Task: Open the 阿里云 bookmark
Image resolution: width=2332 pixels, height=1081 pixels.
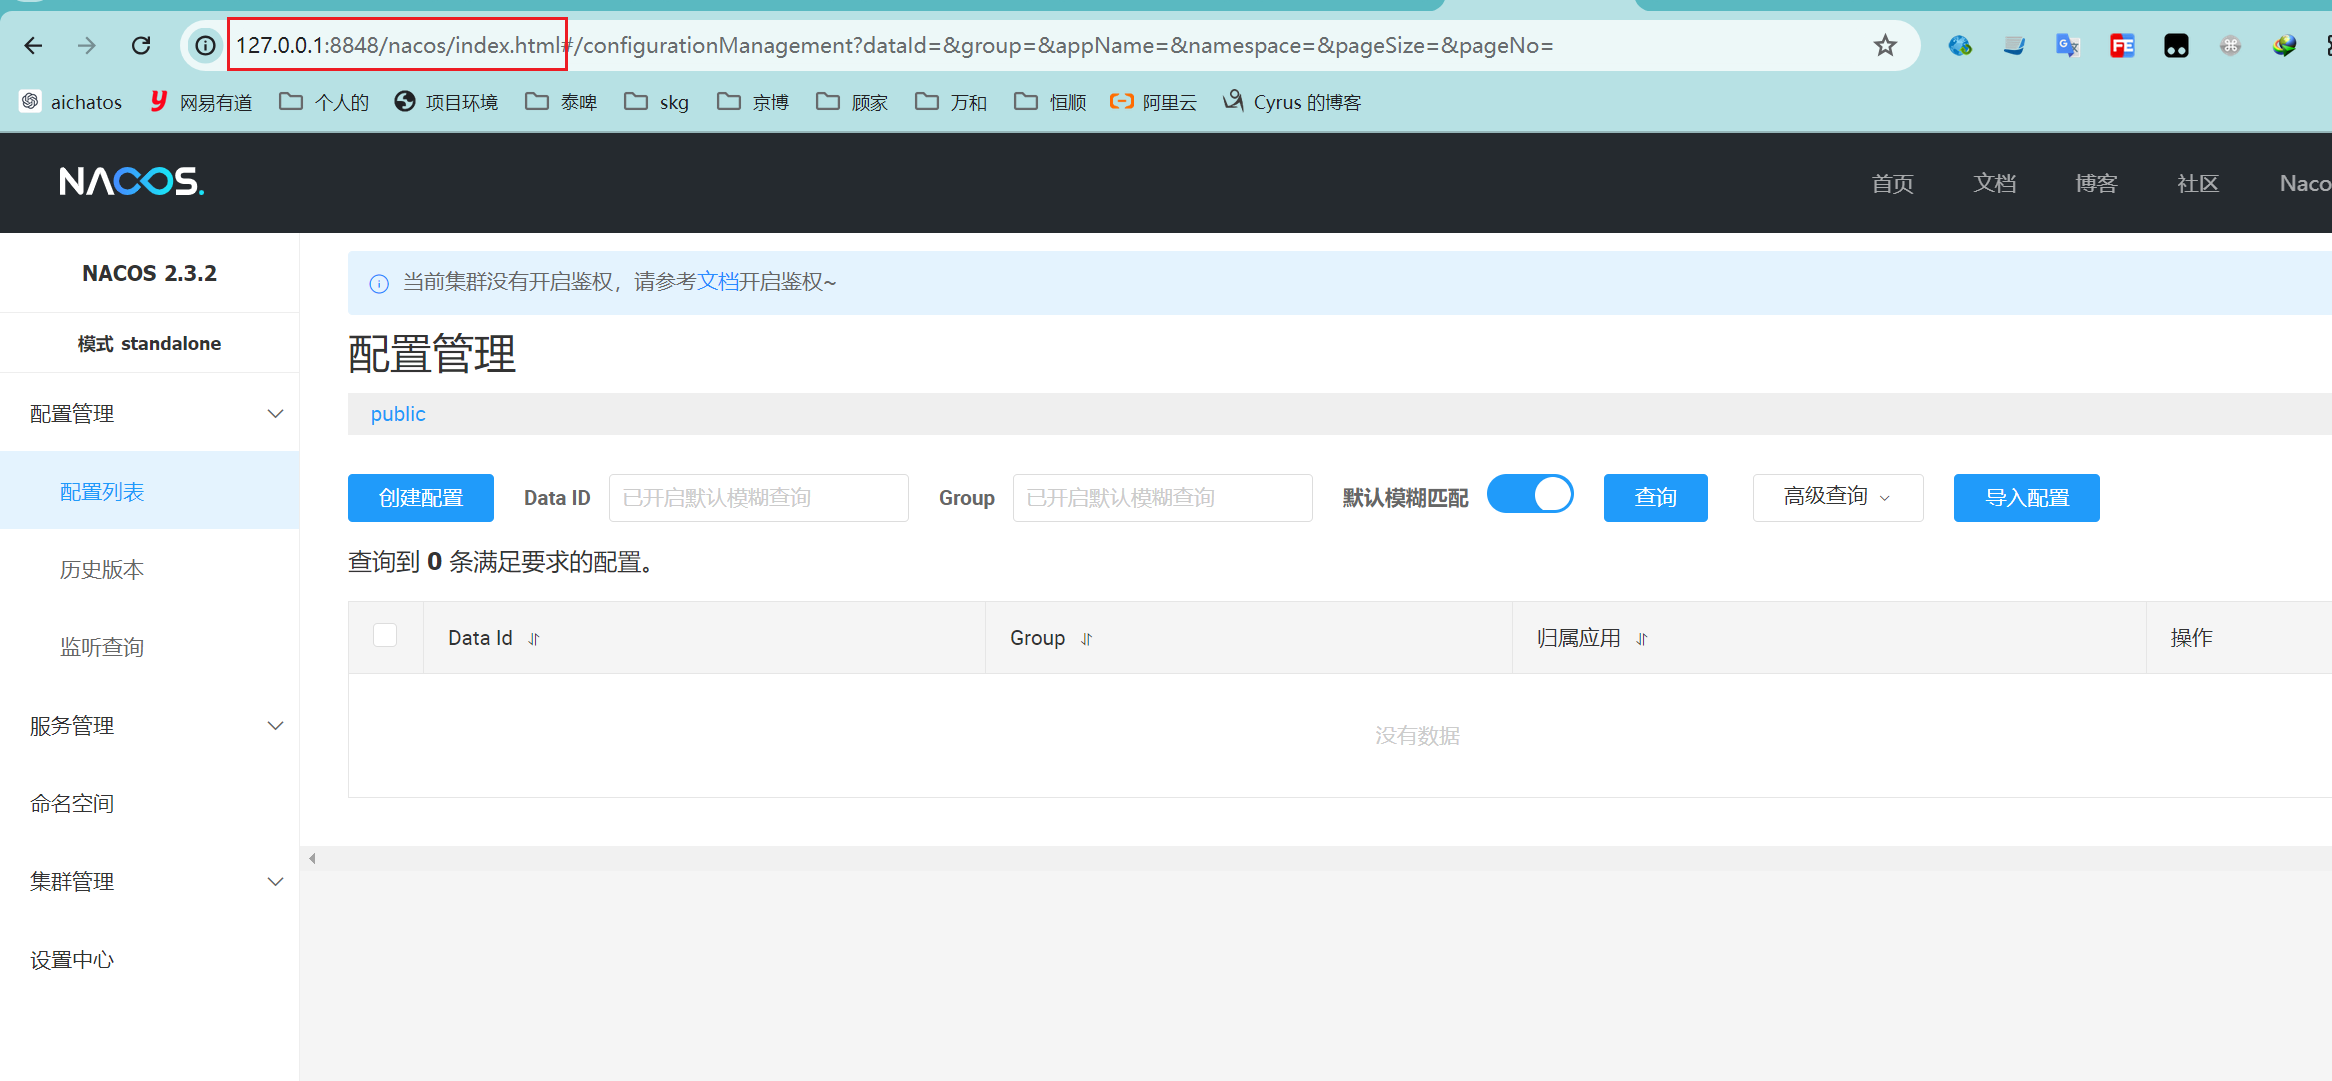Action: pyautogui.click(x=1153, y=102)
